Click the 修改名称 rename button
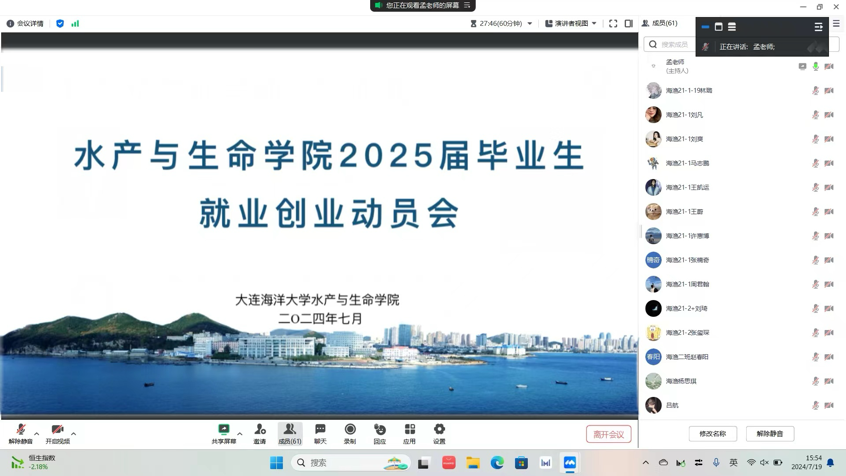 (x=713, y=434)
